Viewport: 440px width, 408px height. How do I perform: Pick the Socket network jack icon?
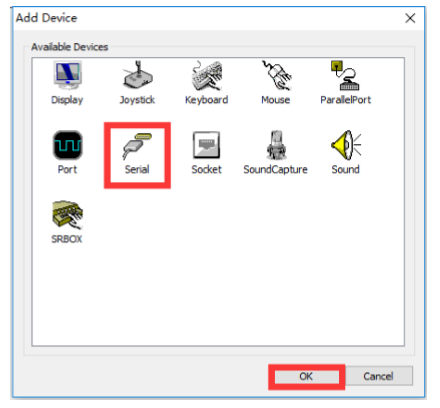point(207,145)
